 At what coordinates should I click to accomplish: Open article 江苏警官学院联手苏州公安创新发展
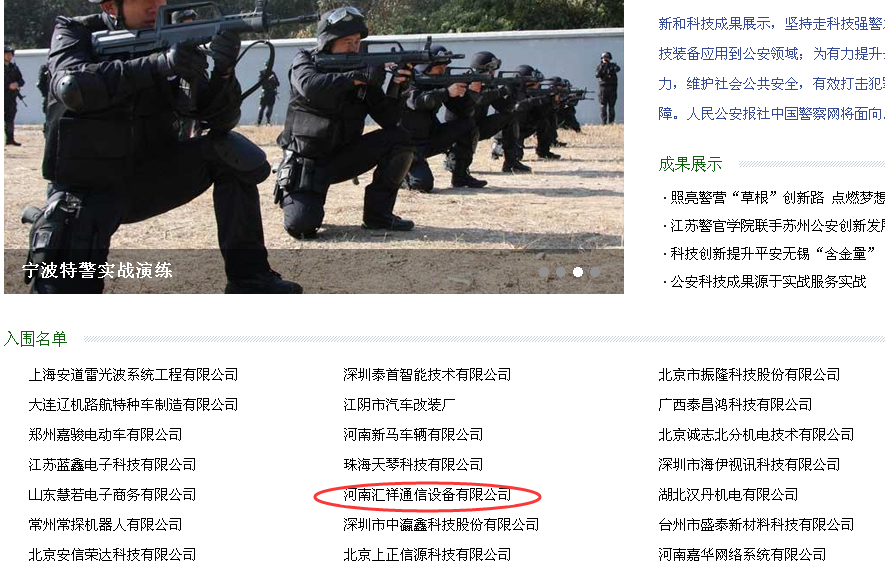click(774, 226)
